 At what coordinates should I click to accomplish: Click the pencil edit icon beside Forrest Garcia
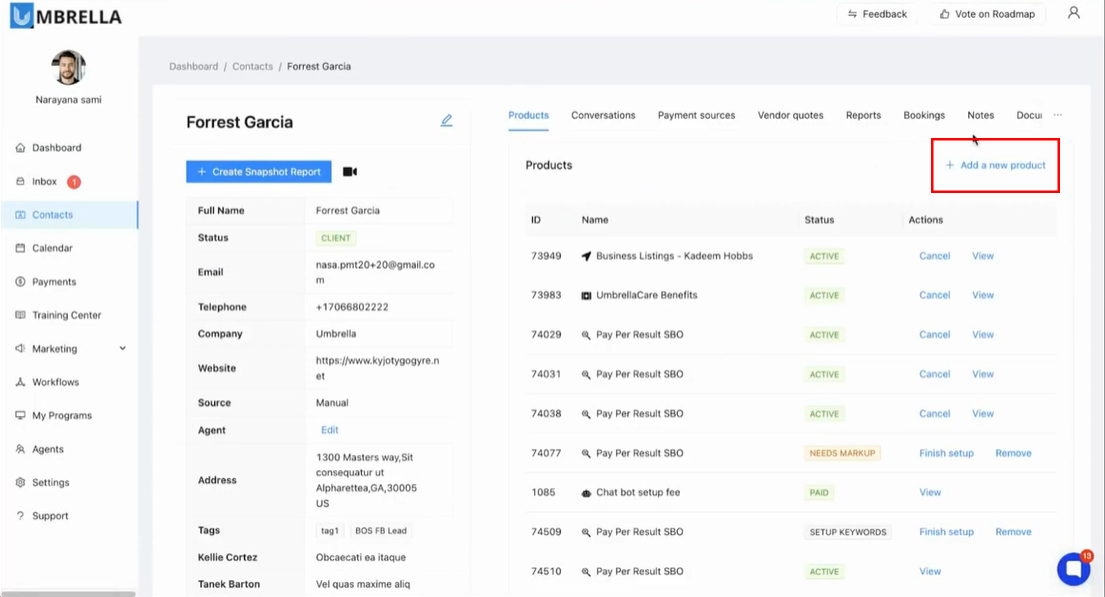446,121
